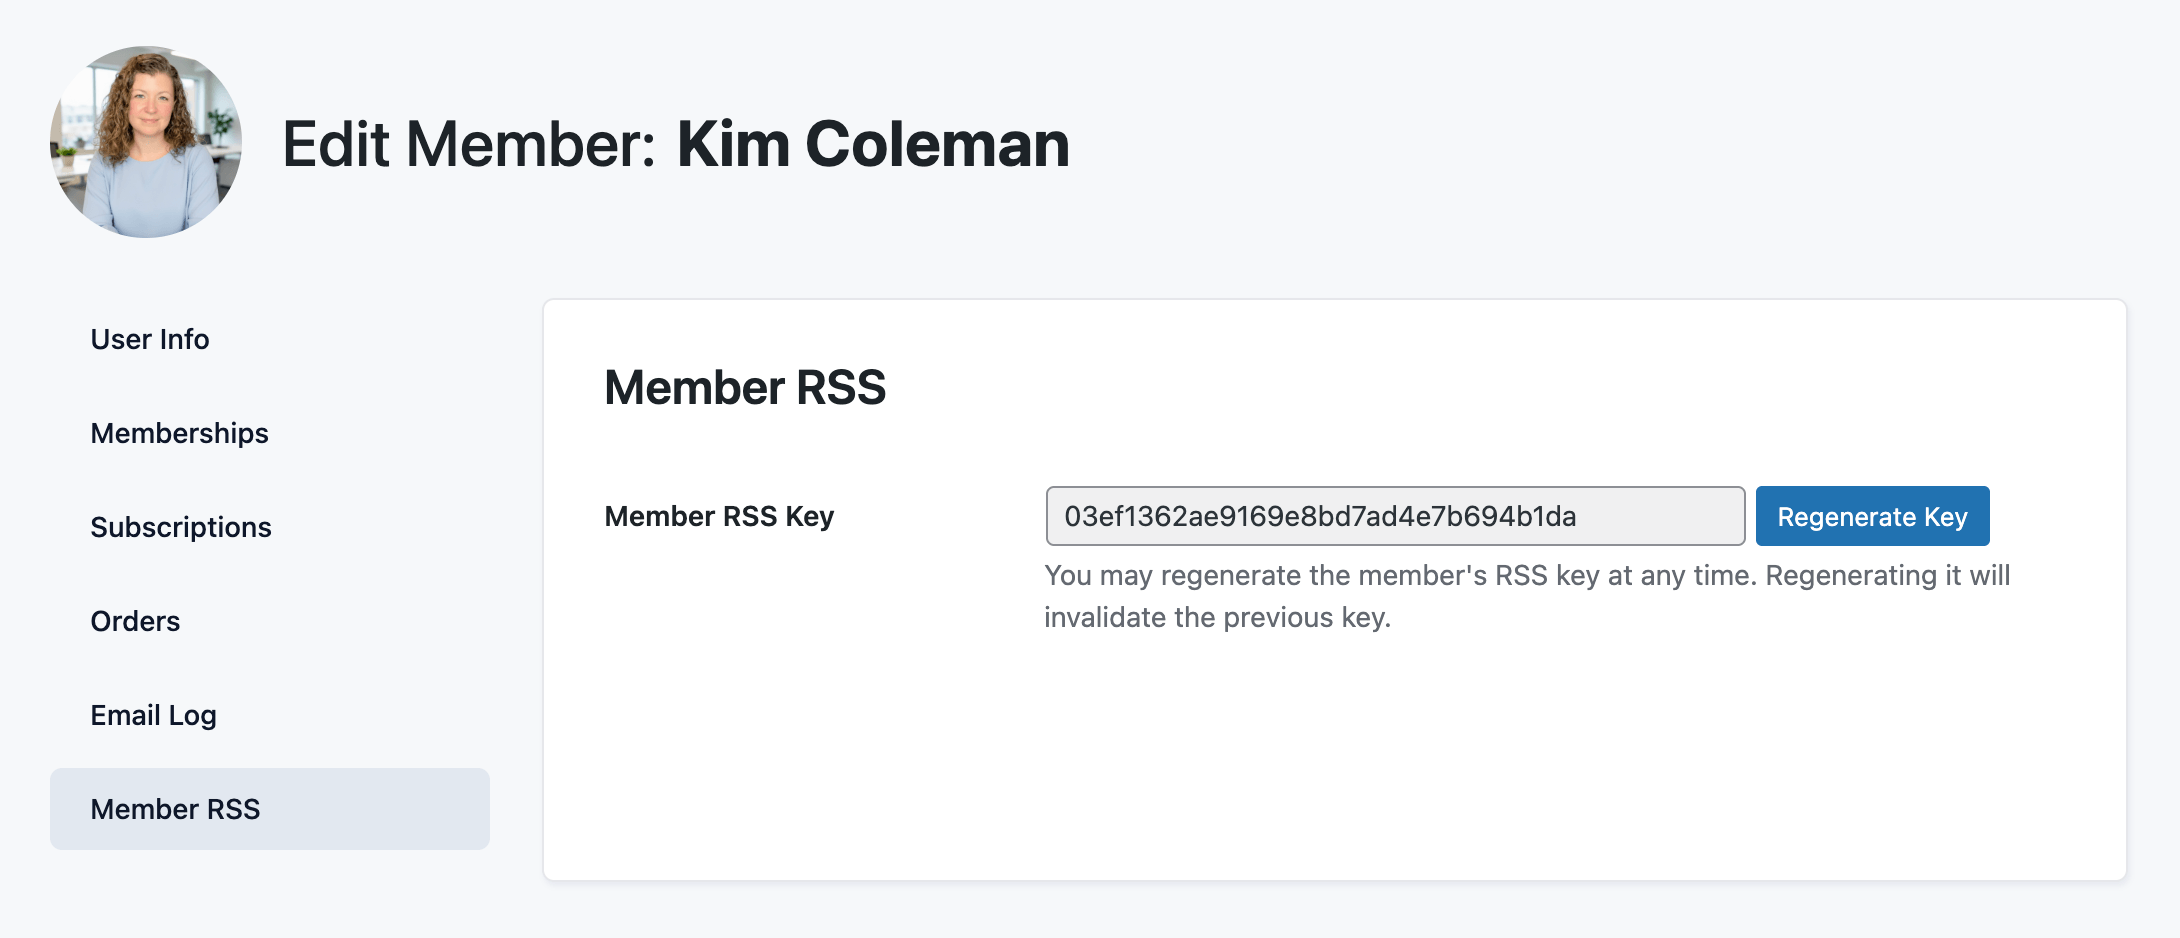Go to the Subscriptions section
This screenshot has width=2180, height=938.
click(x=181, y=527)
